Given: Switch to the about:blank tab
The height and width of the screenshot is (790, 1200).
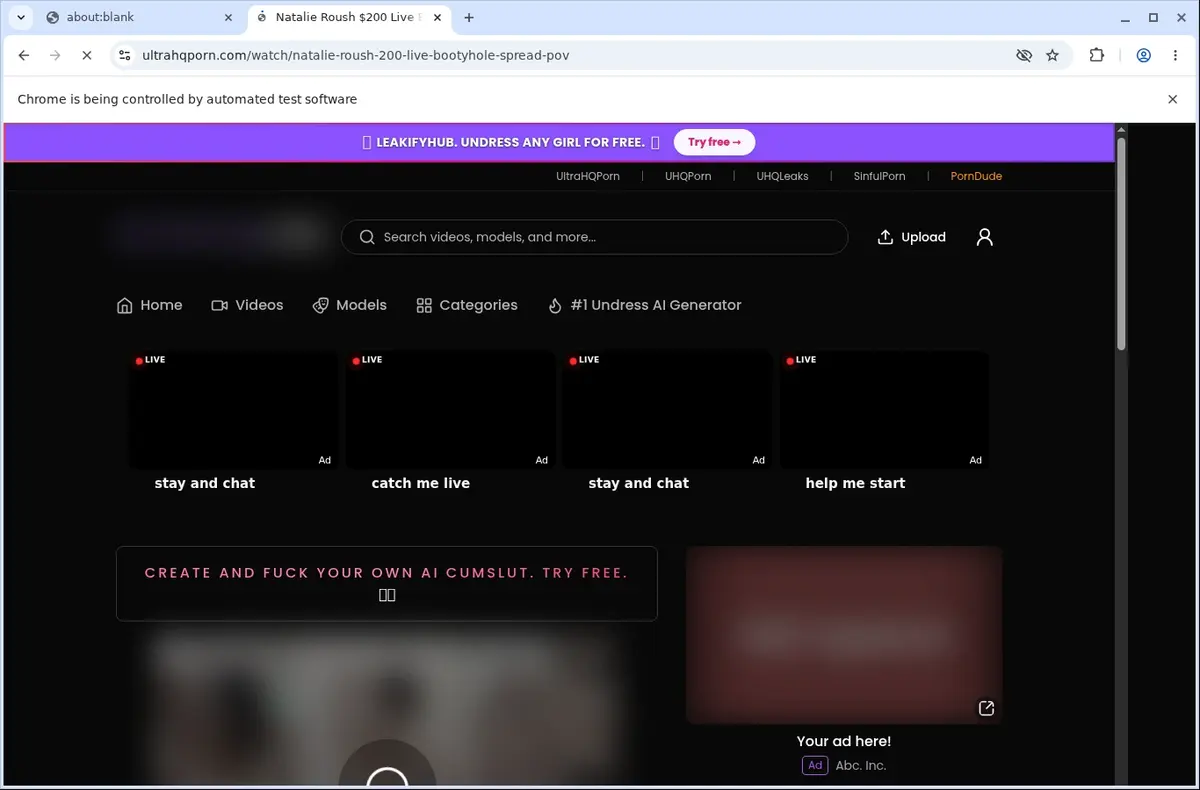Looking at the screenshot, I should [x=138, y=17].
